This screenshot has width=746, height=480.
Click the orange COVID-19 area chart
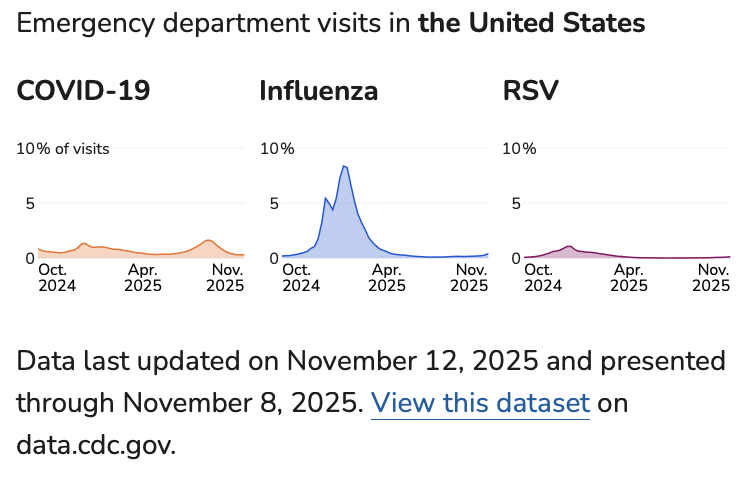pos(140,251)
